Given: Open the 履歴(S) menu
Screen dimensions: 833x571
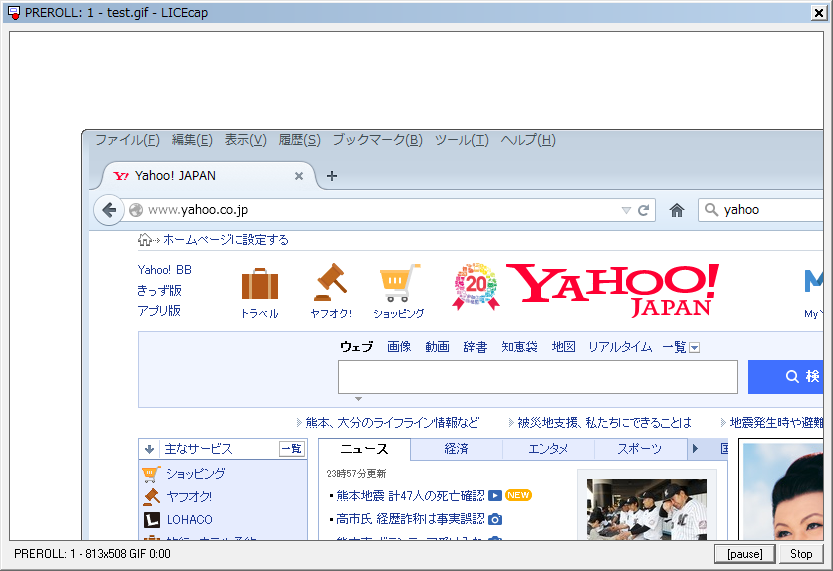Looking at the screenshot, I should [x=300, y=140].
